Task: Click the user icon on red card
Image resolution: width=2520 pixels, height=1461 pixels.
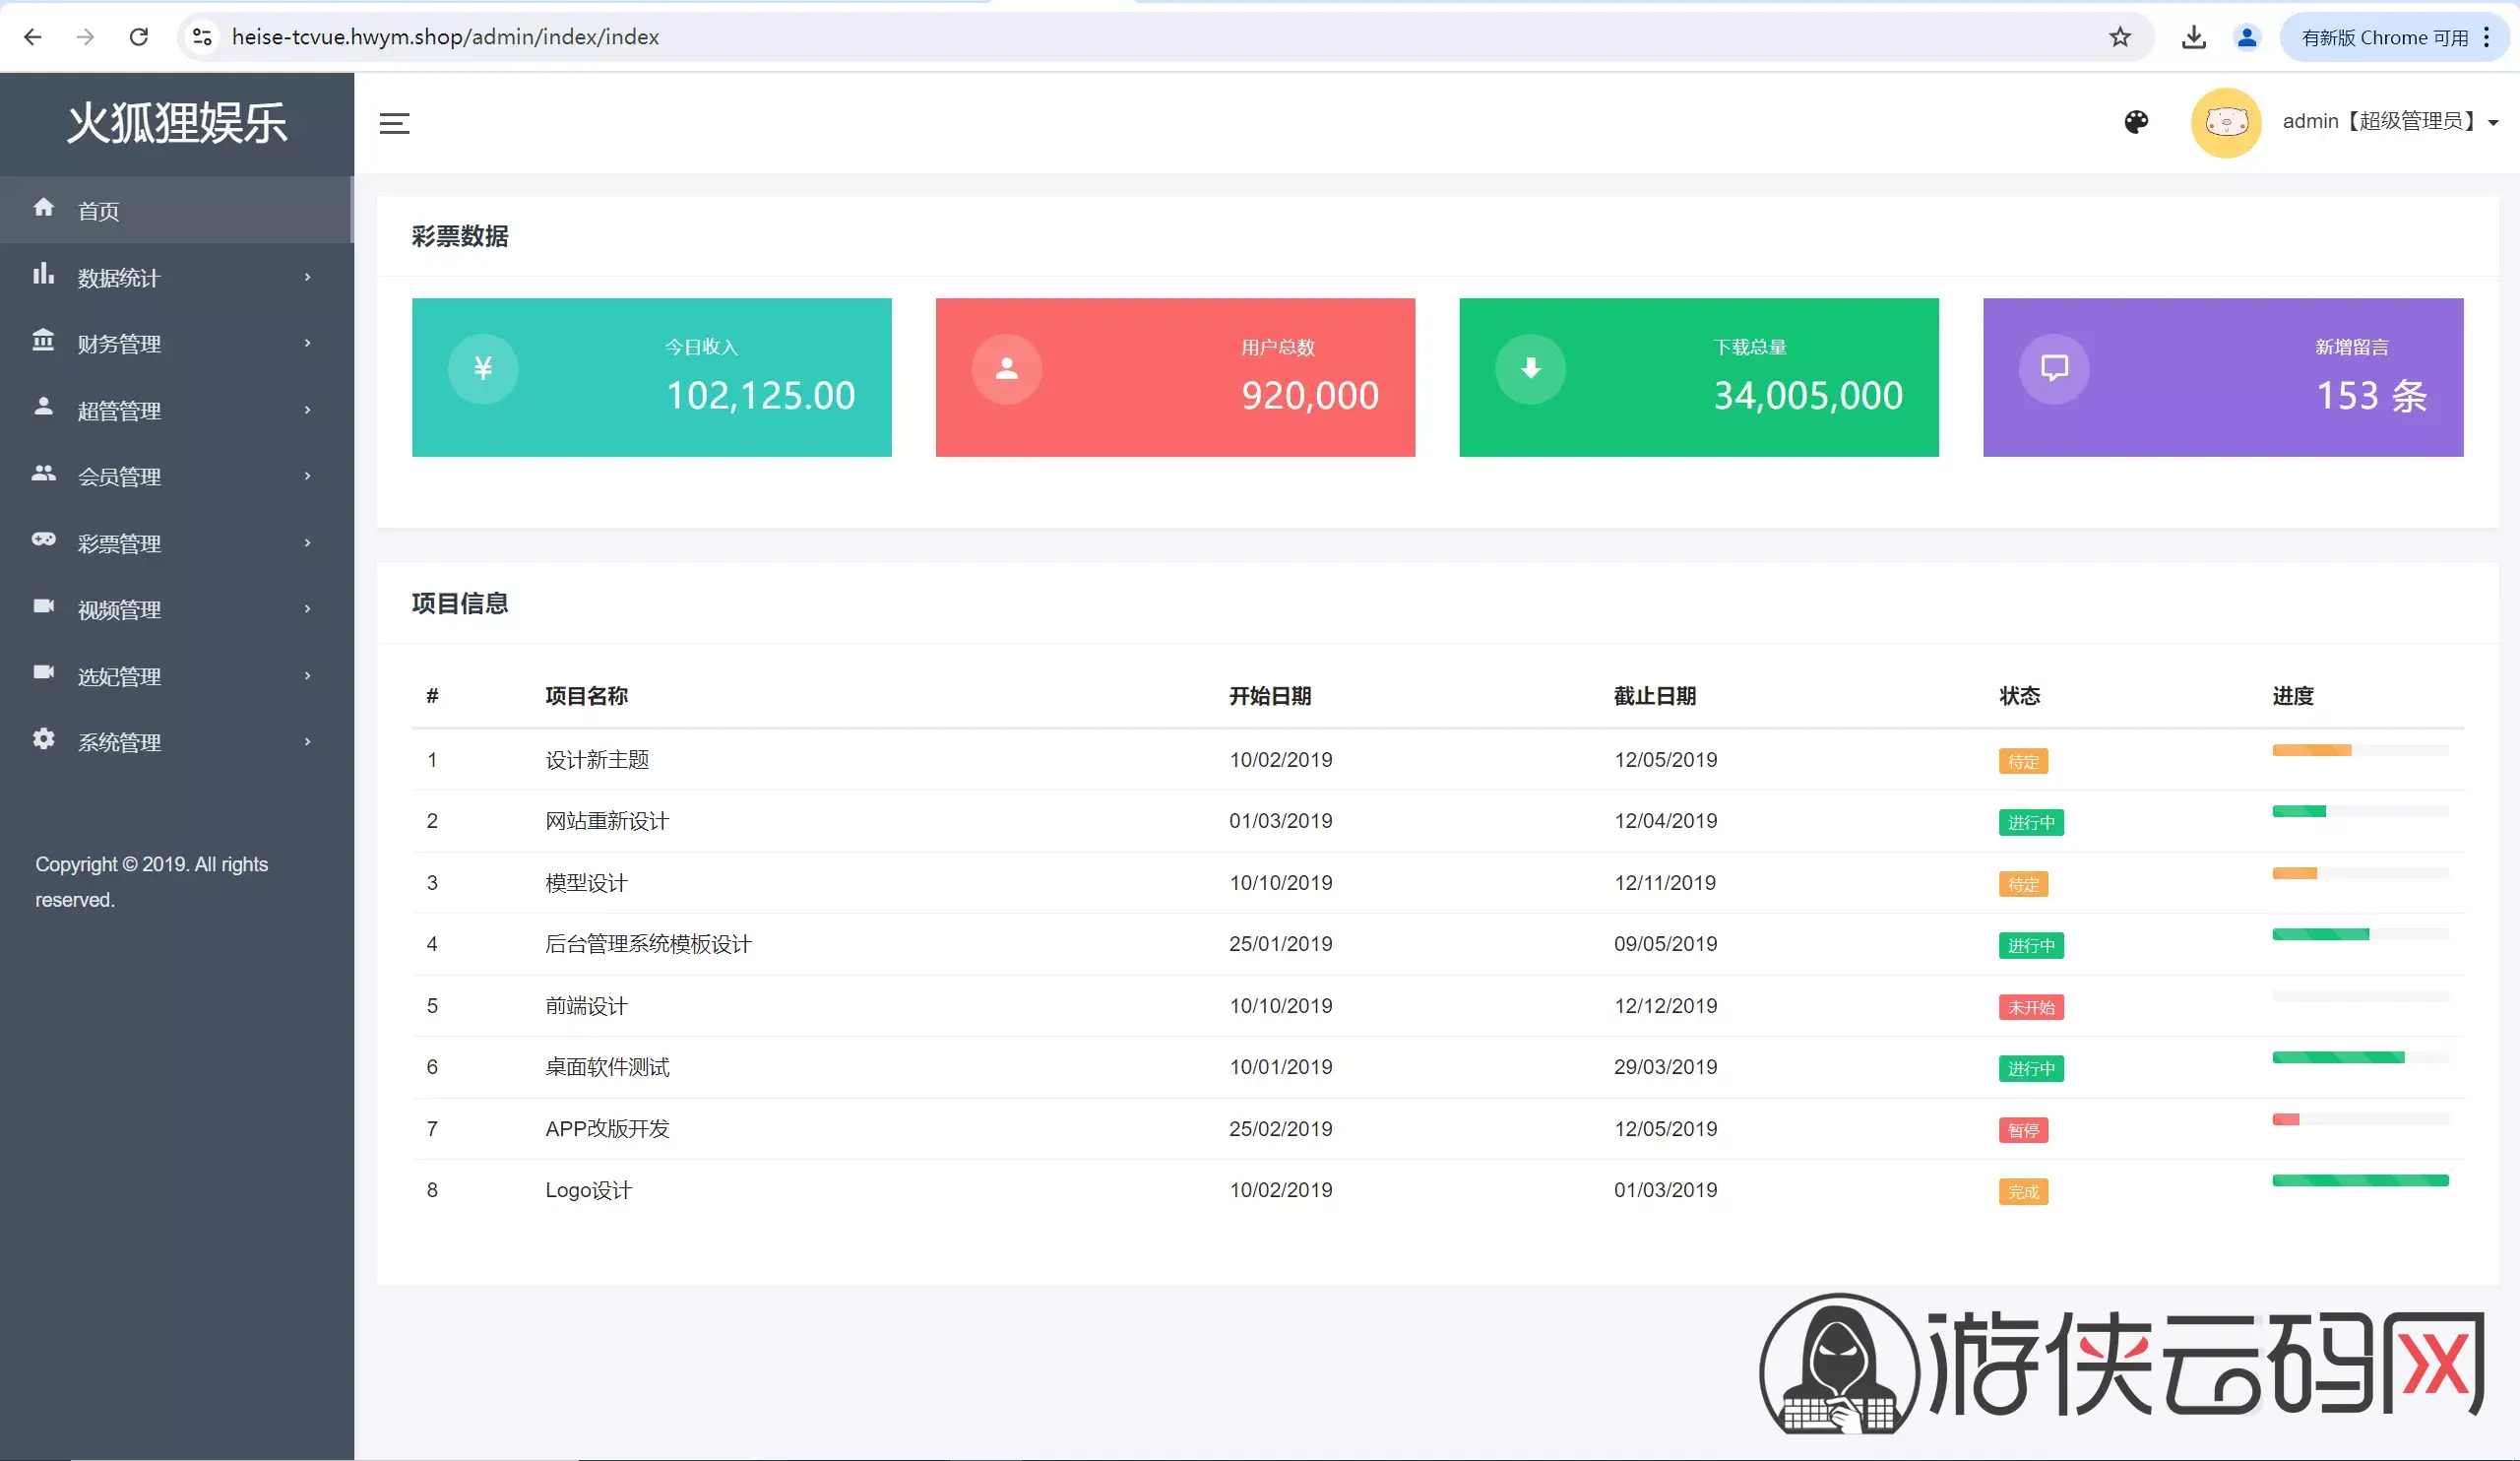Action: pos(1006,369)
